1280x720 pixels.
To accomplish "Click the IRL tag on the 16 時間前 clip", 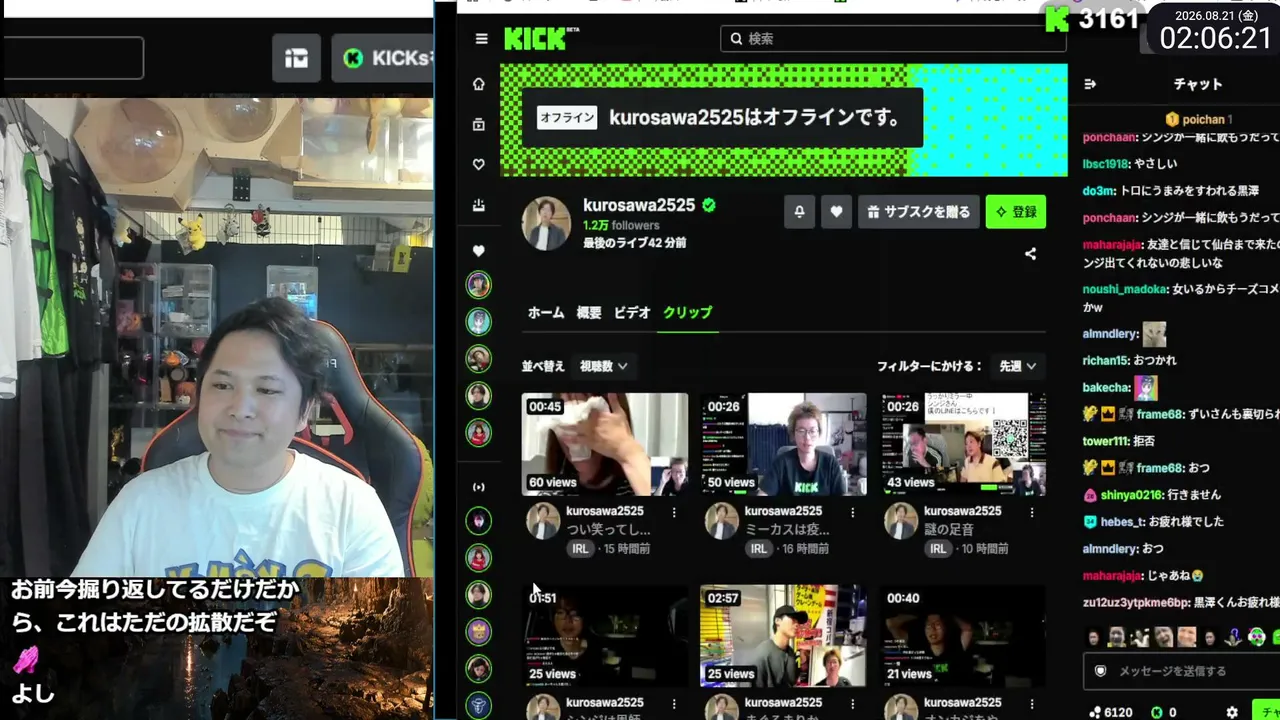I will coord(759,549).
